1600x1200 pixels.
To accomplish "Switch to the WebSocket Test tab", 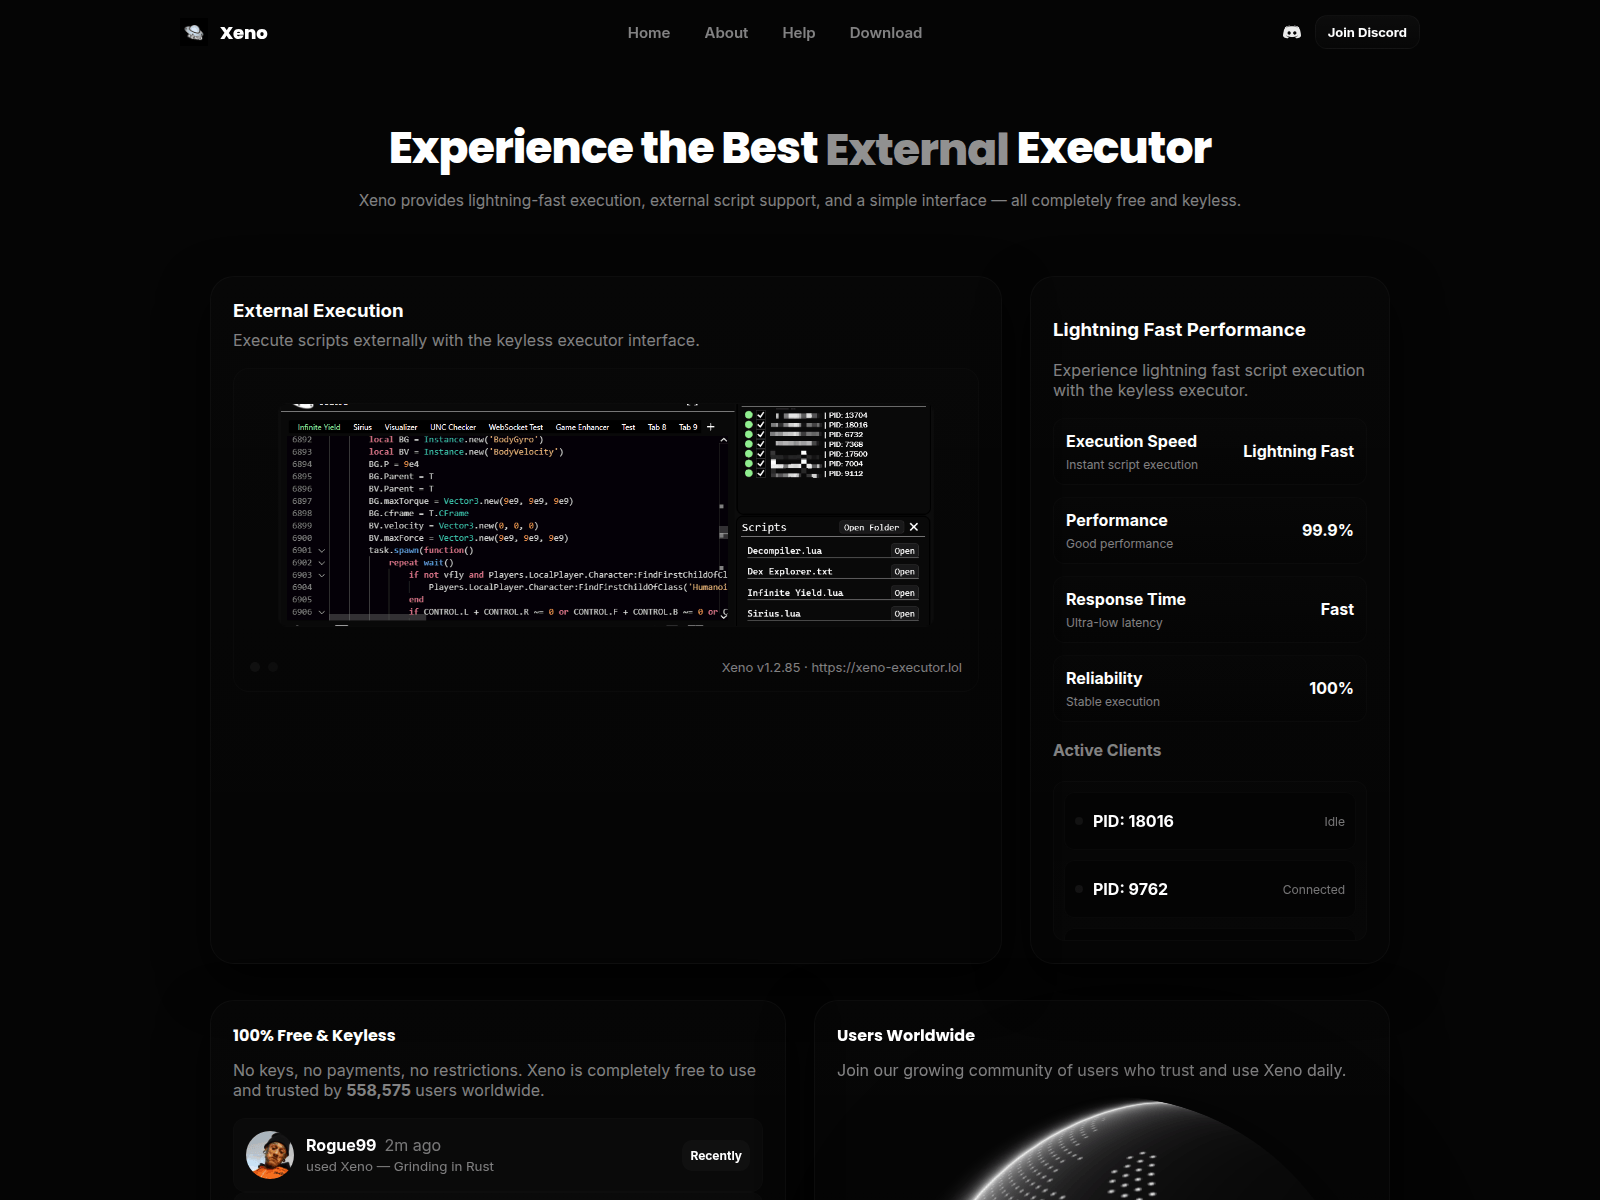I will pyautogui.click(x=516, y=427).
